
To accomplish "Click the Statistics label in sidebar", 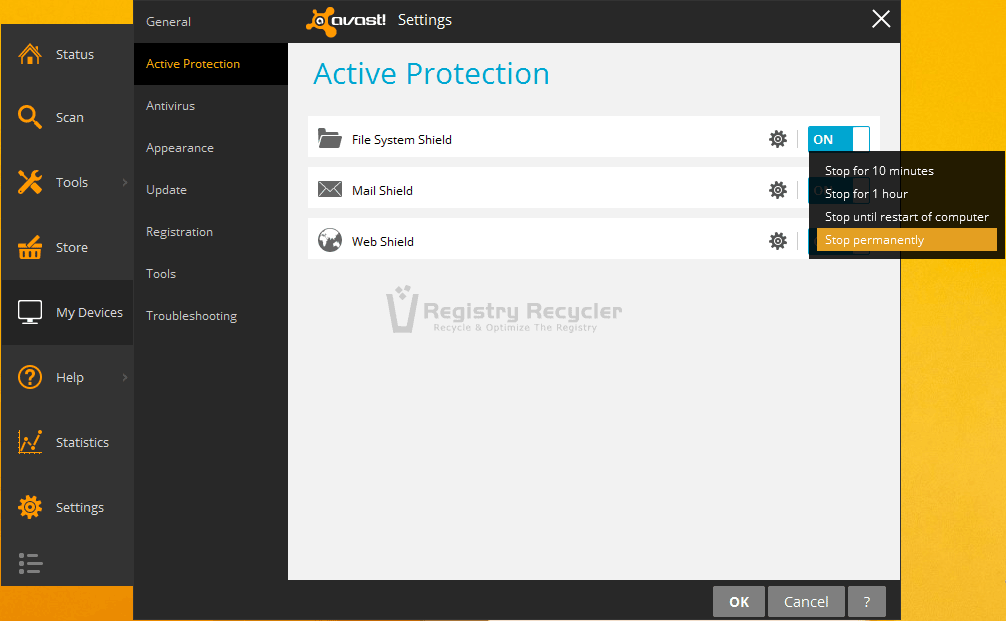I will pos(82,442).
